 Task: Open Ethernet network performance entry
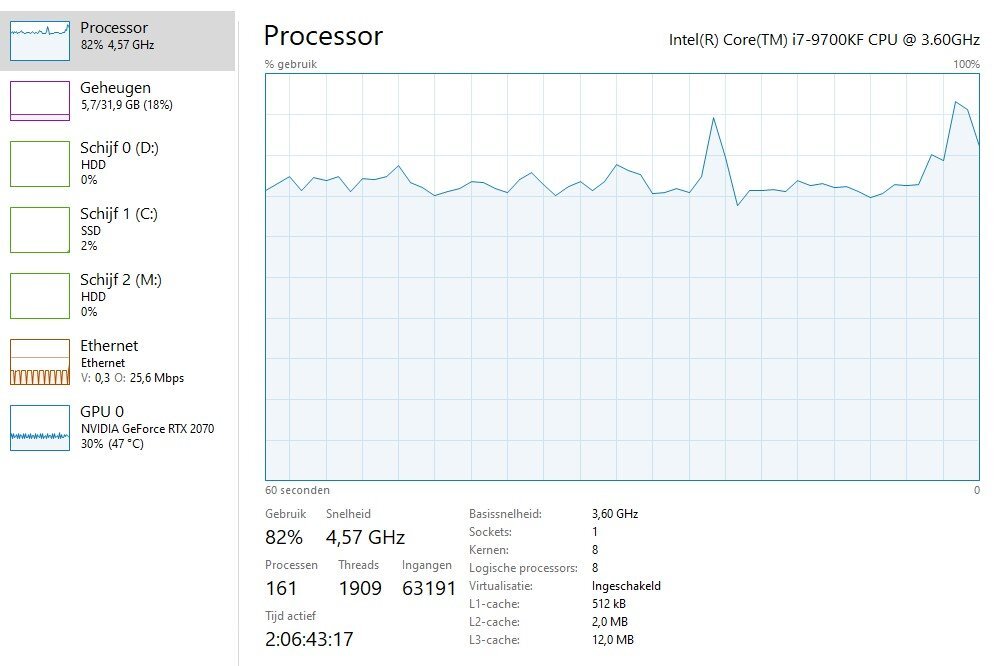pyautogui.click(x=109, y=346)
